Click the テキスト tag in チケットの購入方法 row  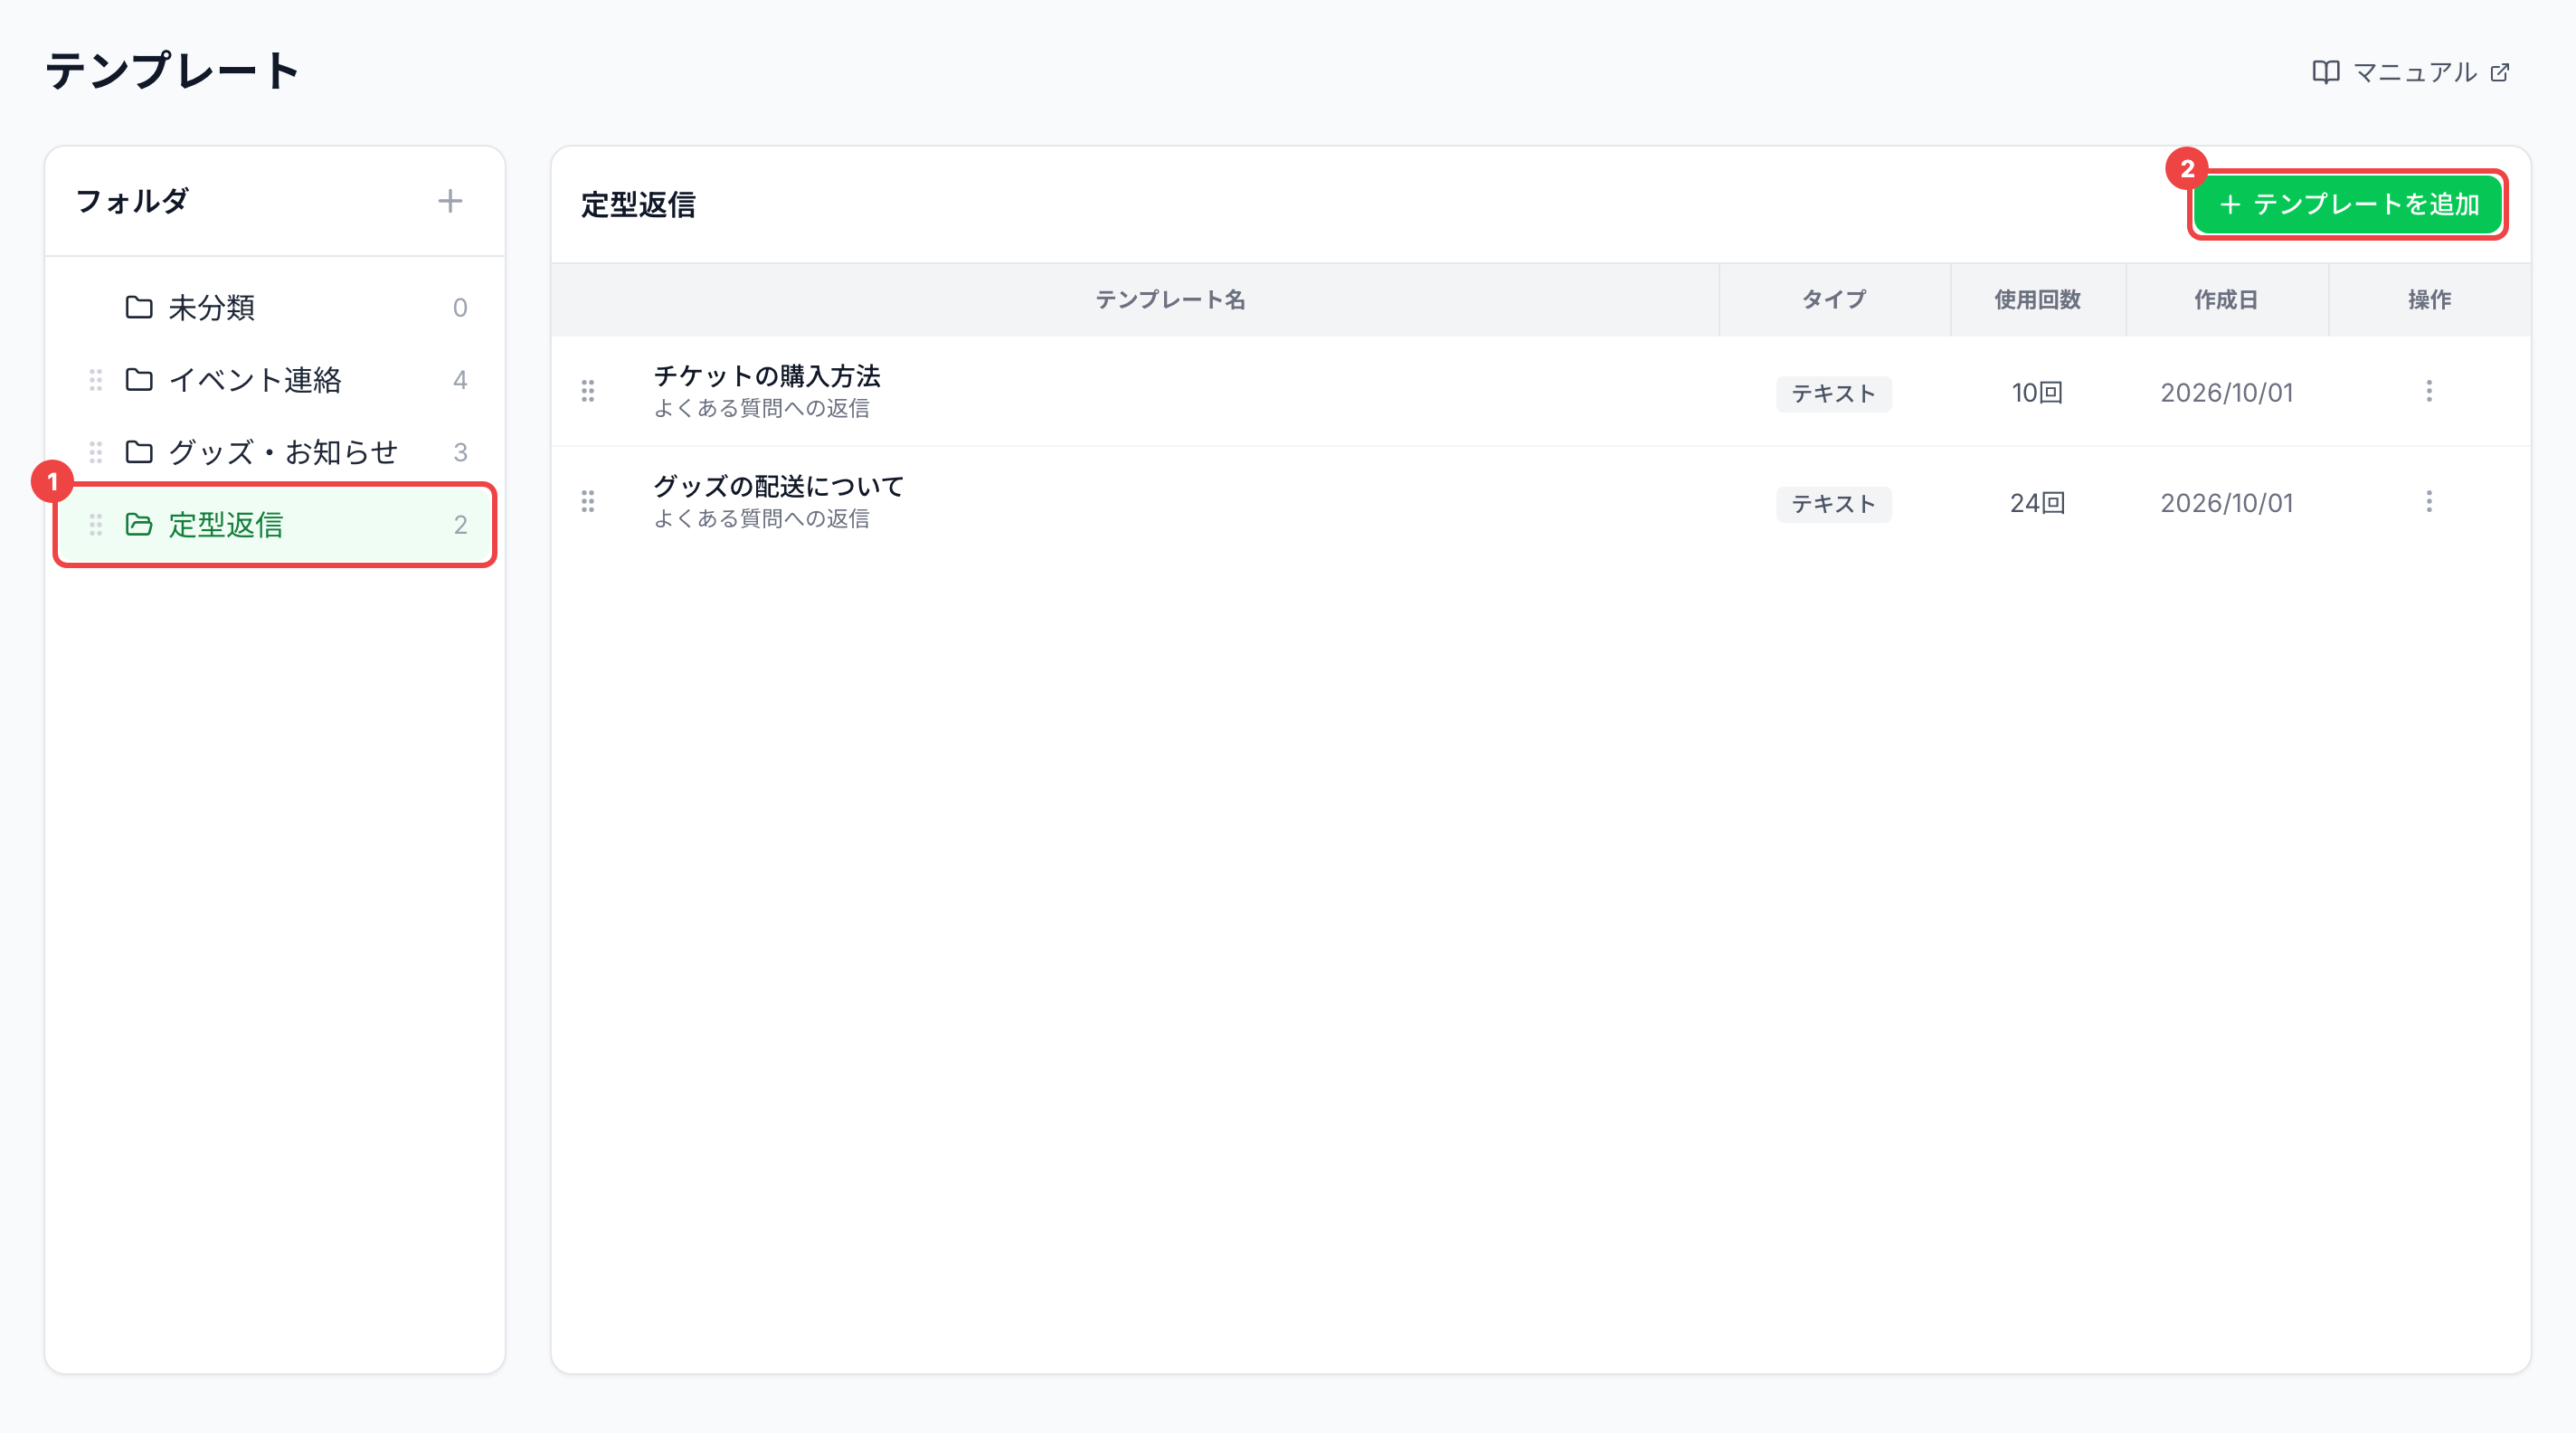pos(1834,393)
